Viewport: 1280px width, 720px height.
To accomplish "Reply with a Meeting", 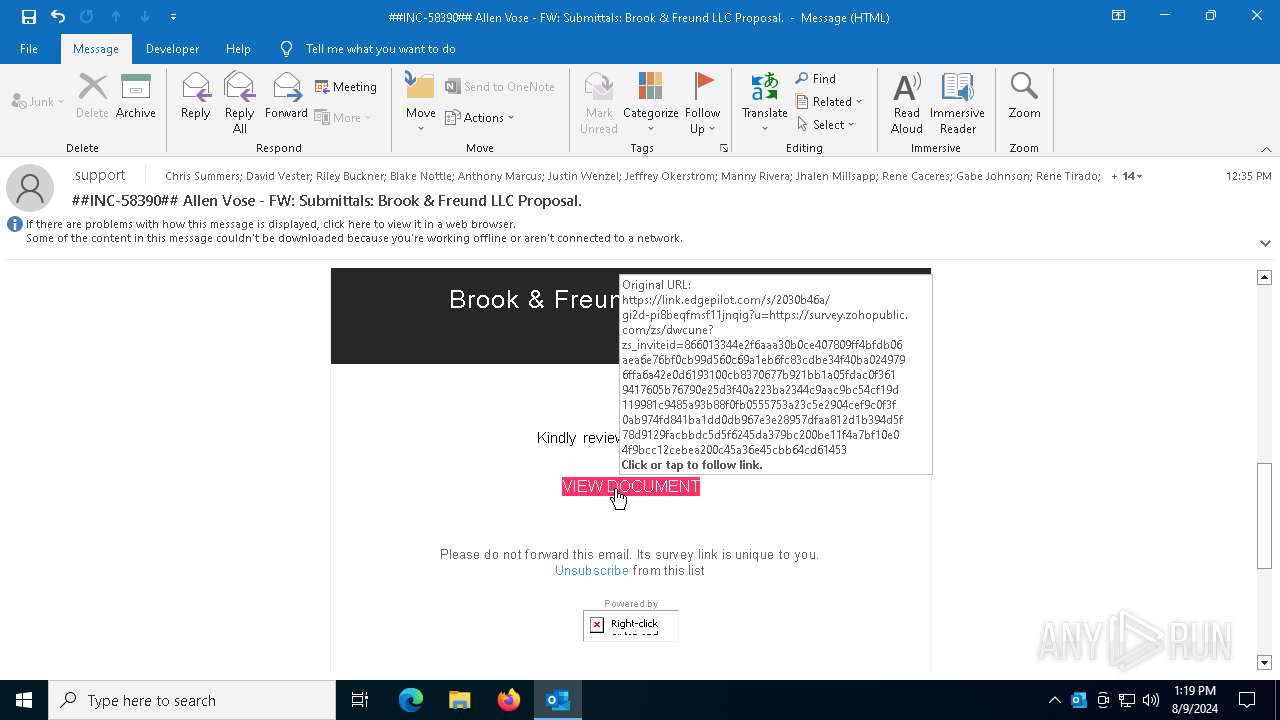I will [x=346, y=87].
